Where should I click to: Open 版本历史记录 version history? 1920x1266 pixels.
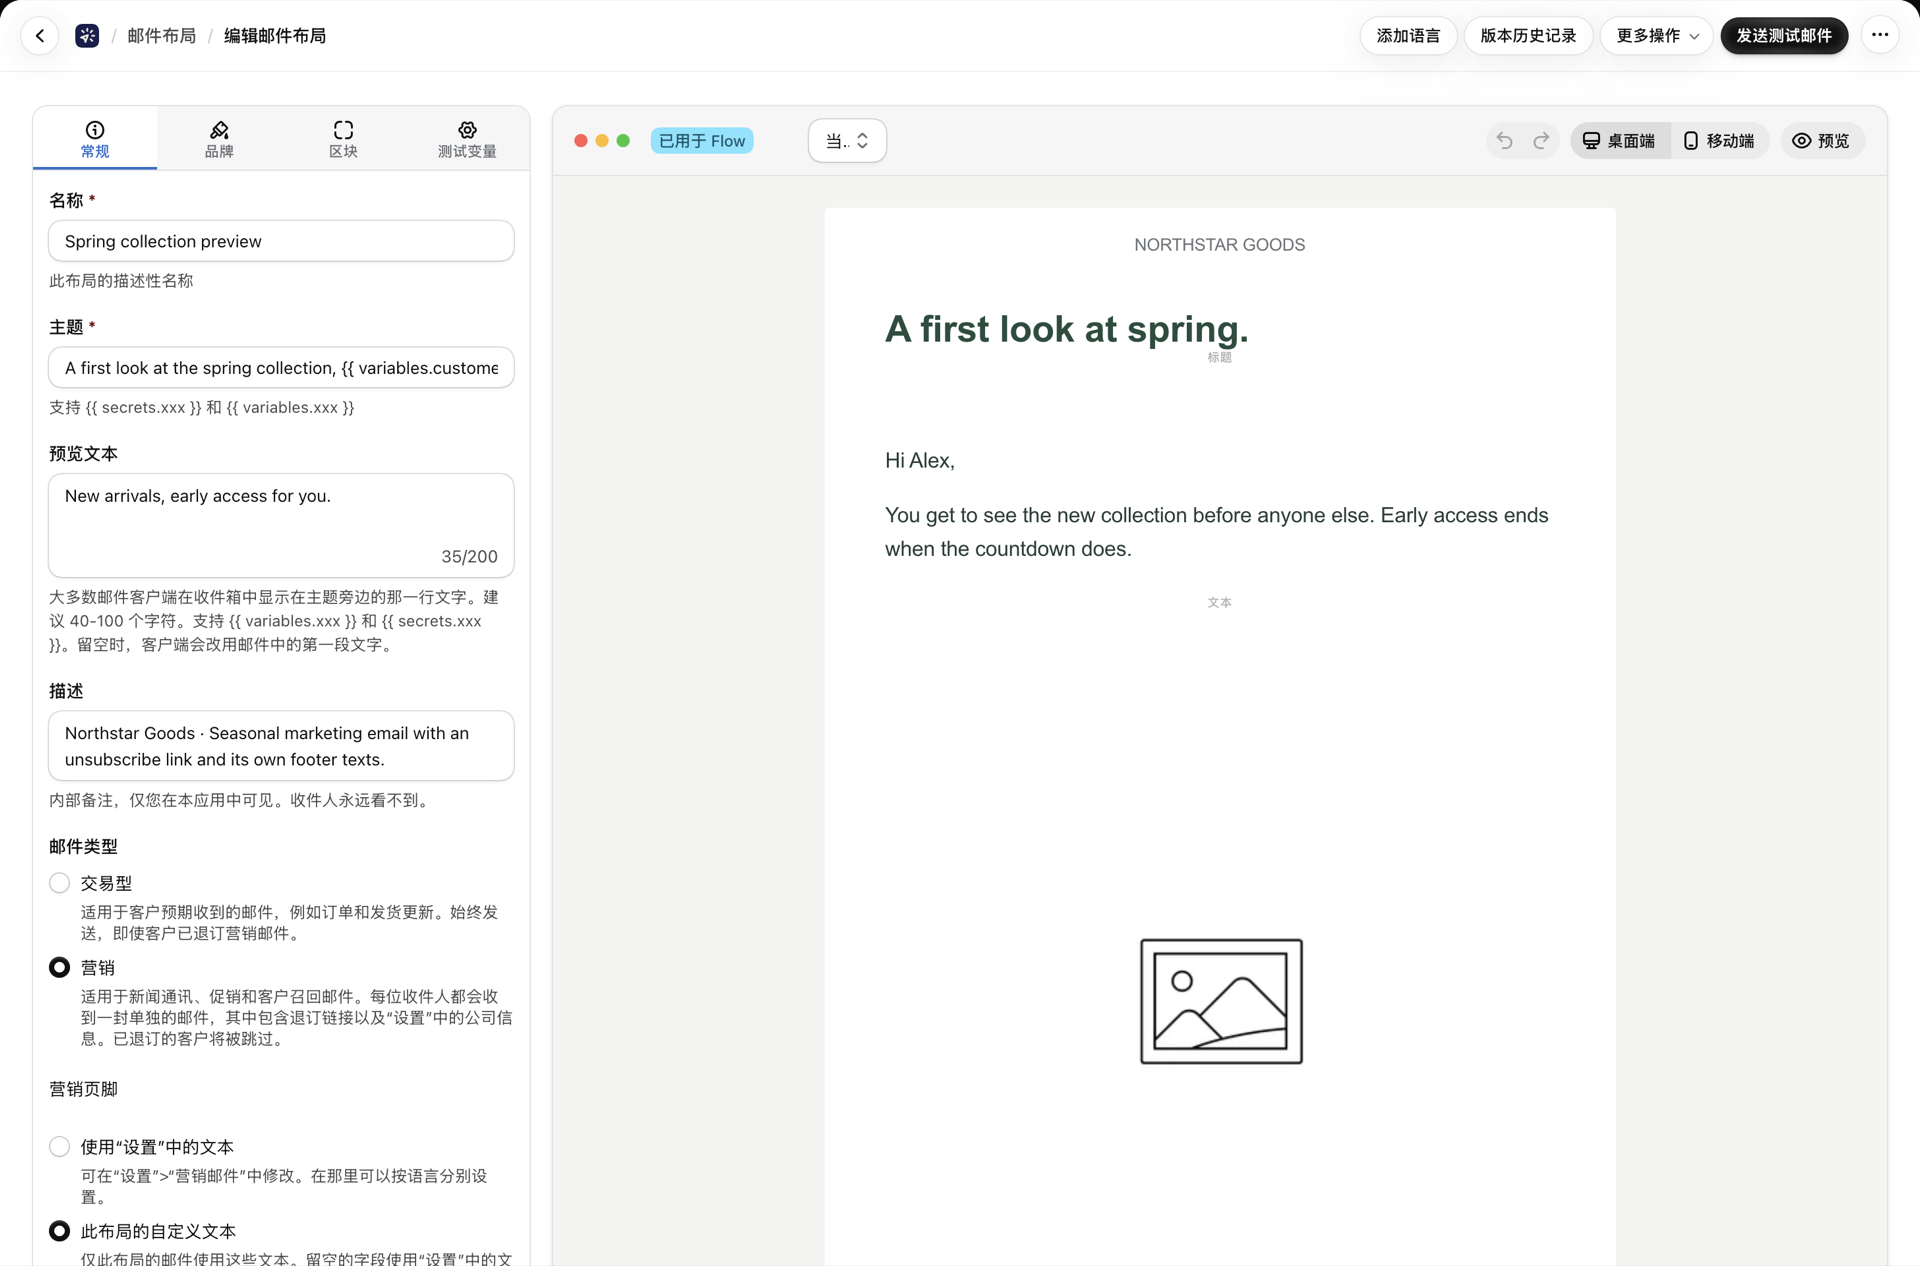tap(1528, 36)
